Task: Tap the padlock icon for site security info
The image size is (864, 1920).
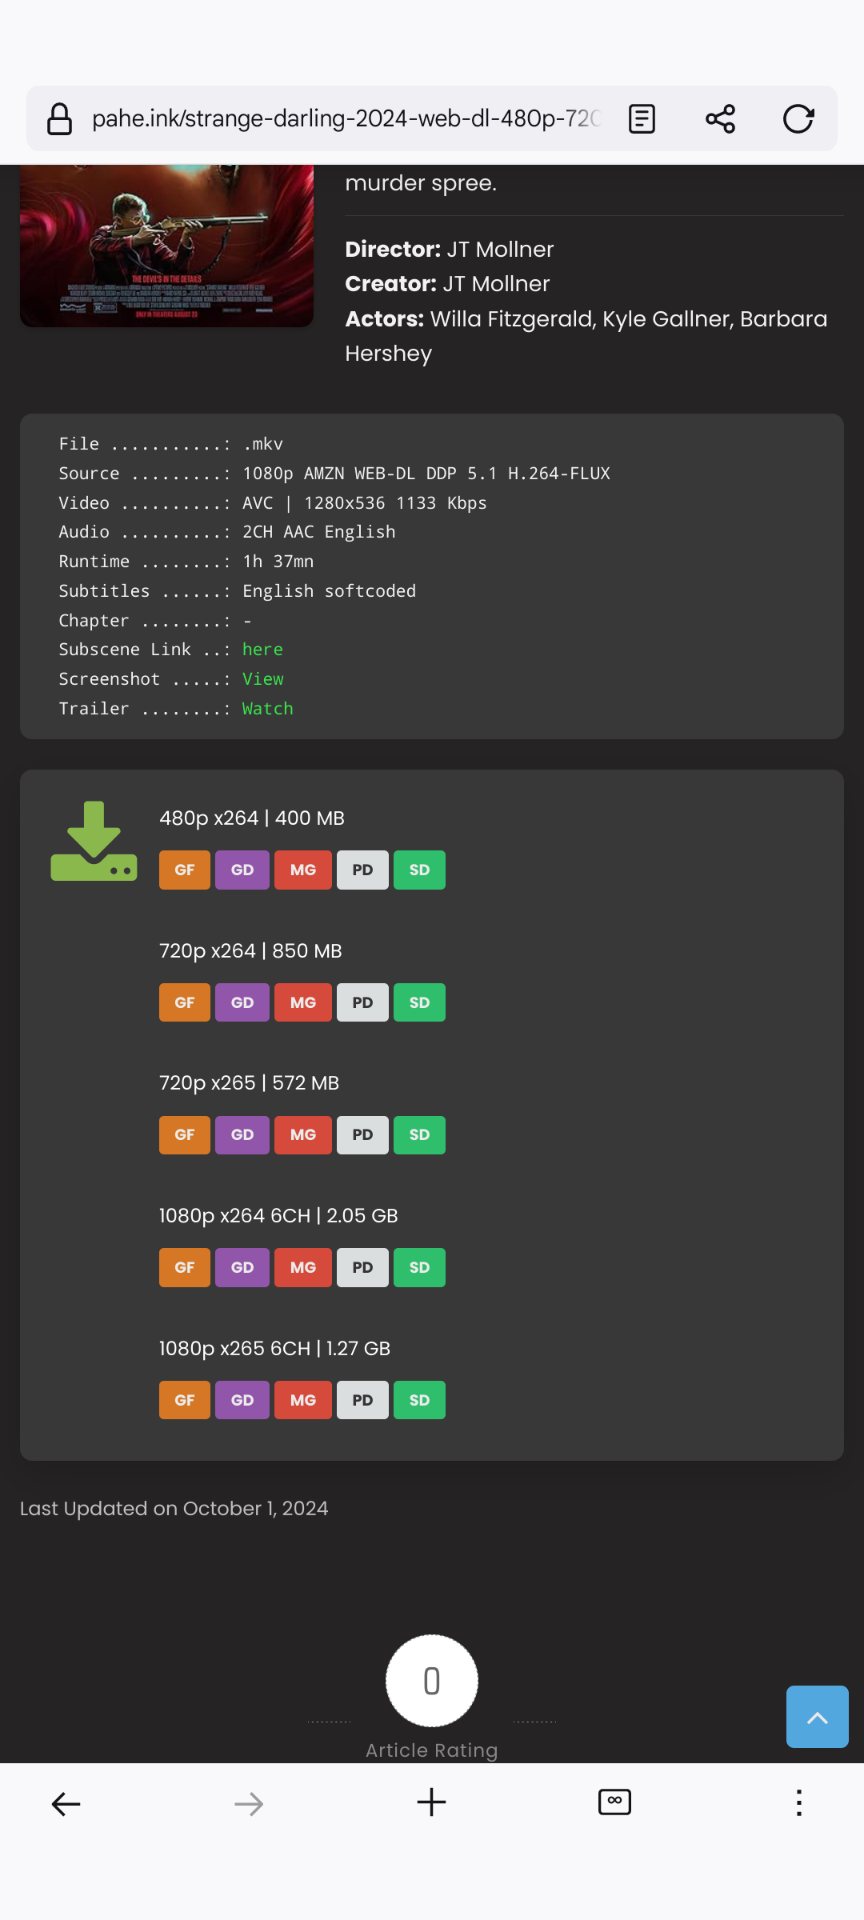Action: (x=59, y=118)
